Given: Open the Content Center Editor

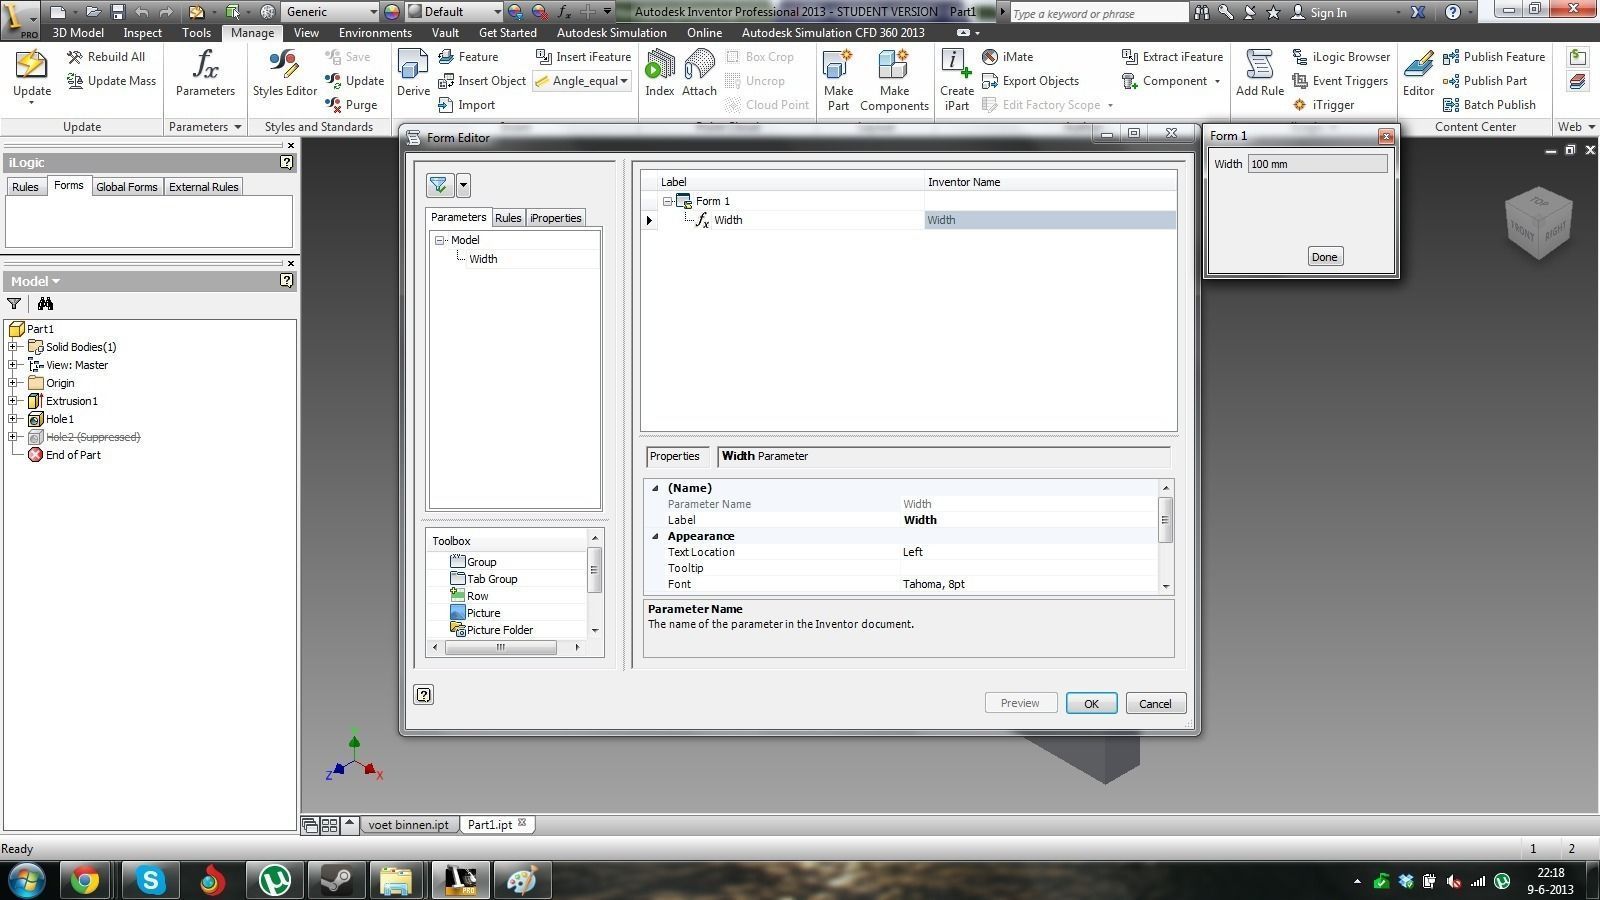Looking at the screenshot, I should click(1418, 73).
